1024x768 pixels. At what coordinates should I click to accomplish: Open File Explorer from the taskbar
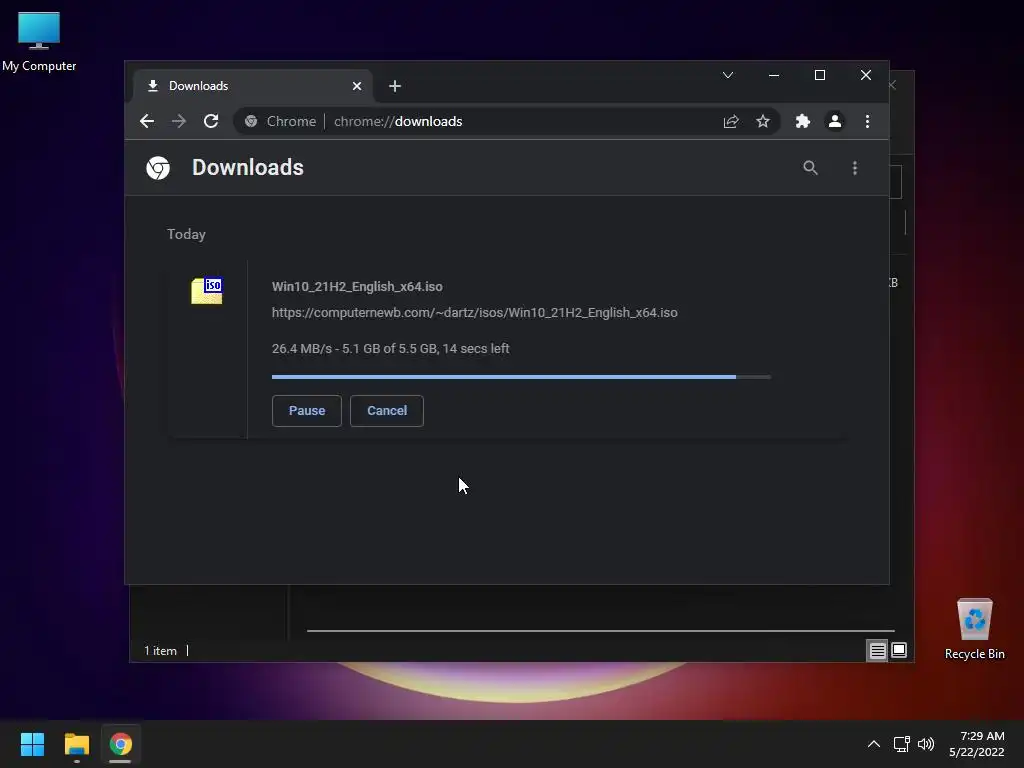coord(76,744)
